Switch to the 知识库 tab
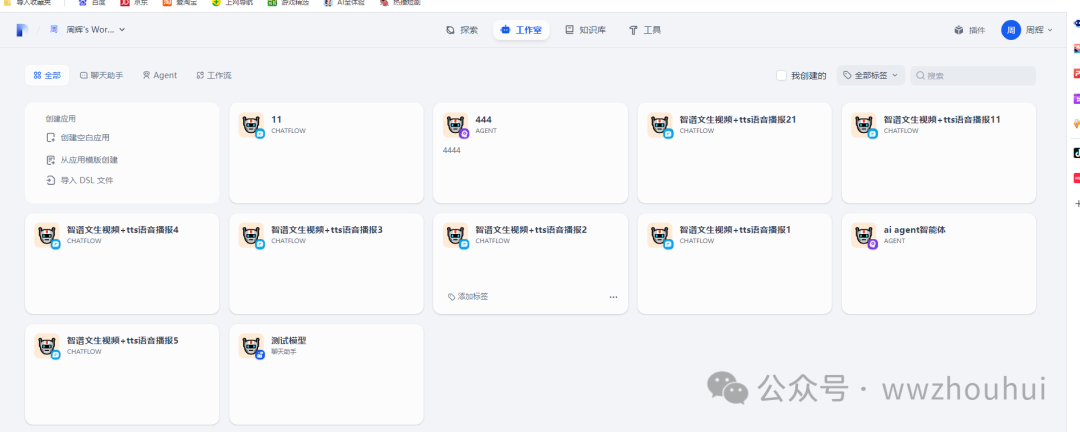1080x432 pixels. (585, 30)
